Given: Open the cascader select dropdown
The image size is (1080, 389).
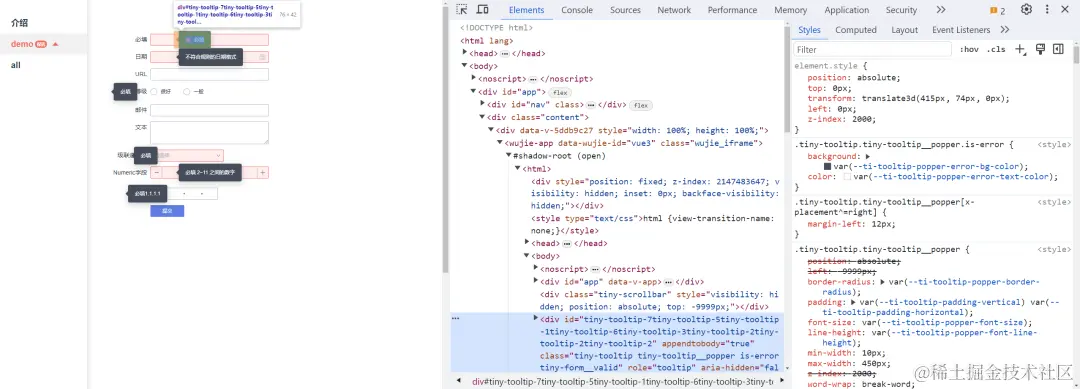Looking at the screenshot, I should pos(187,156).
